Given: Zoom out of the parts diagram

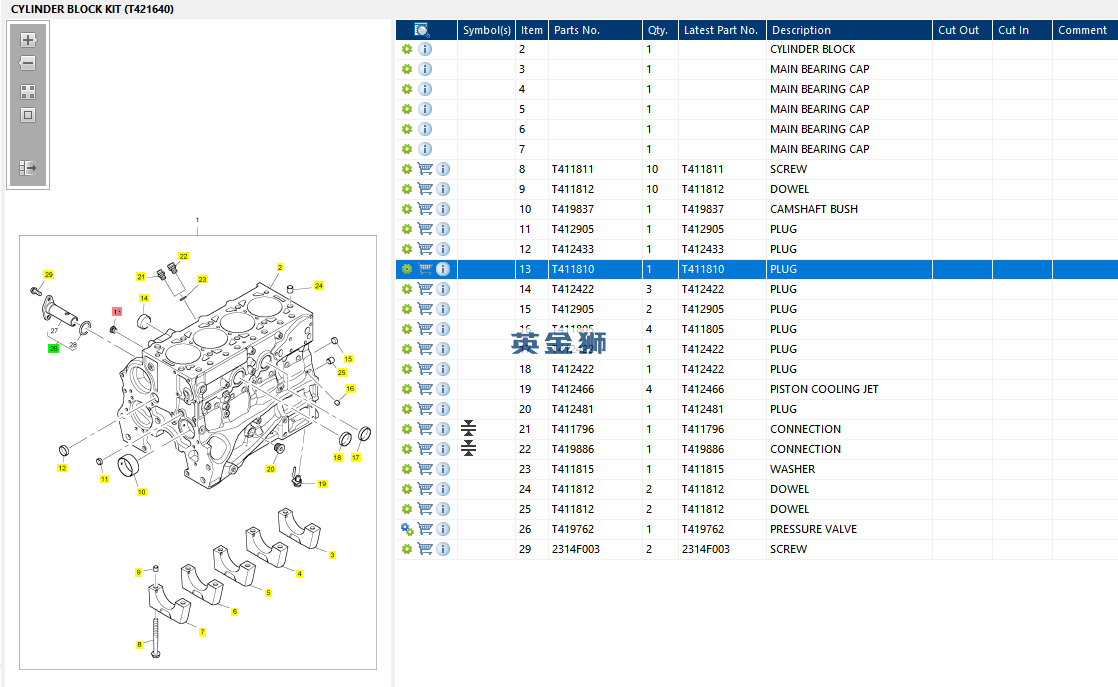Looking at the screenshot, I should coord(28,64).
